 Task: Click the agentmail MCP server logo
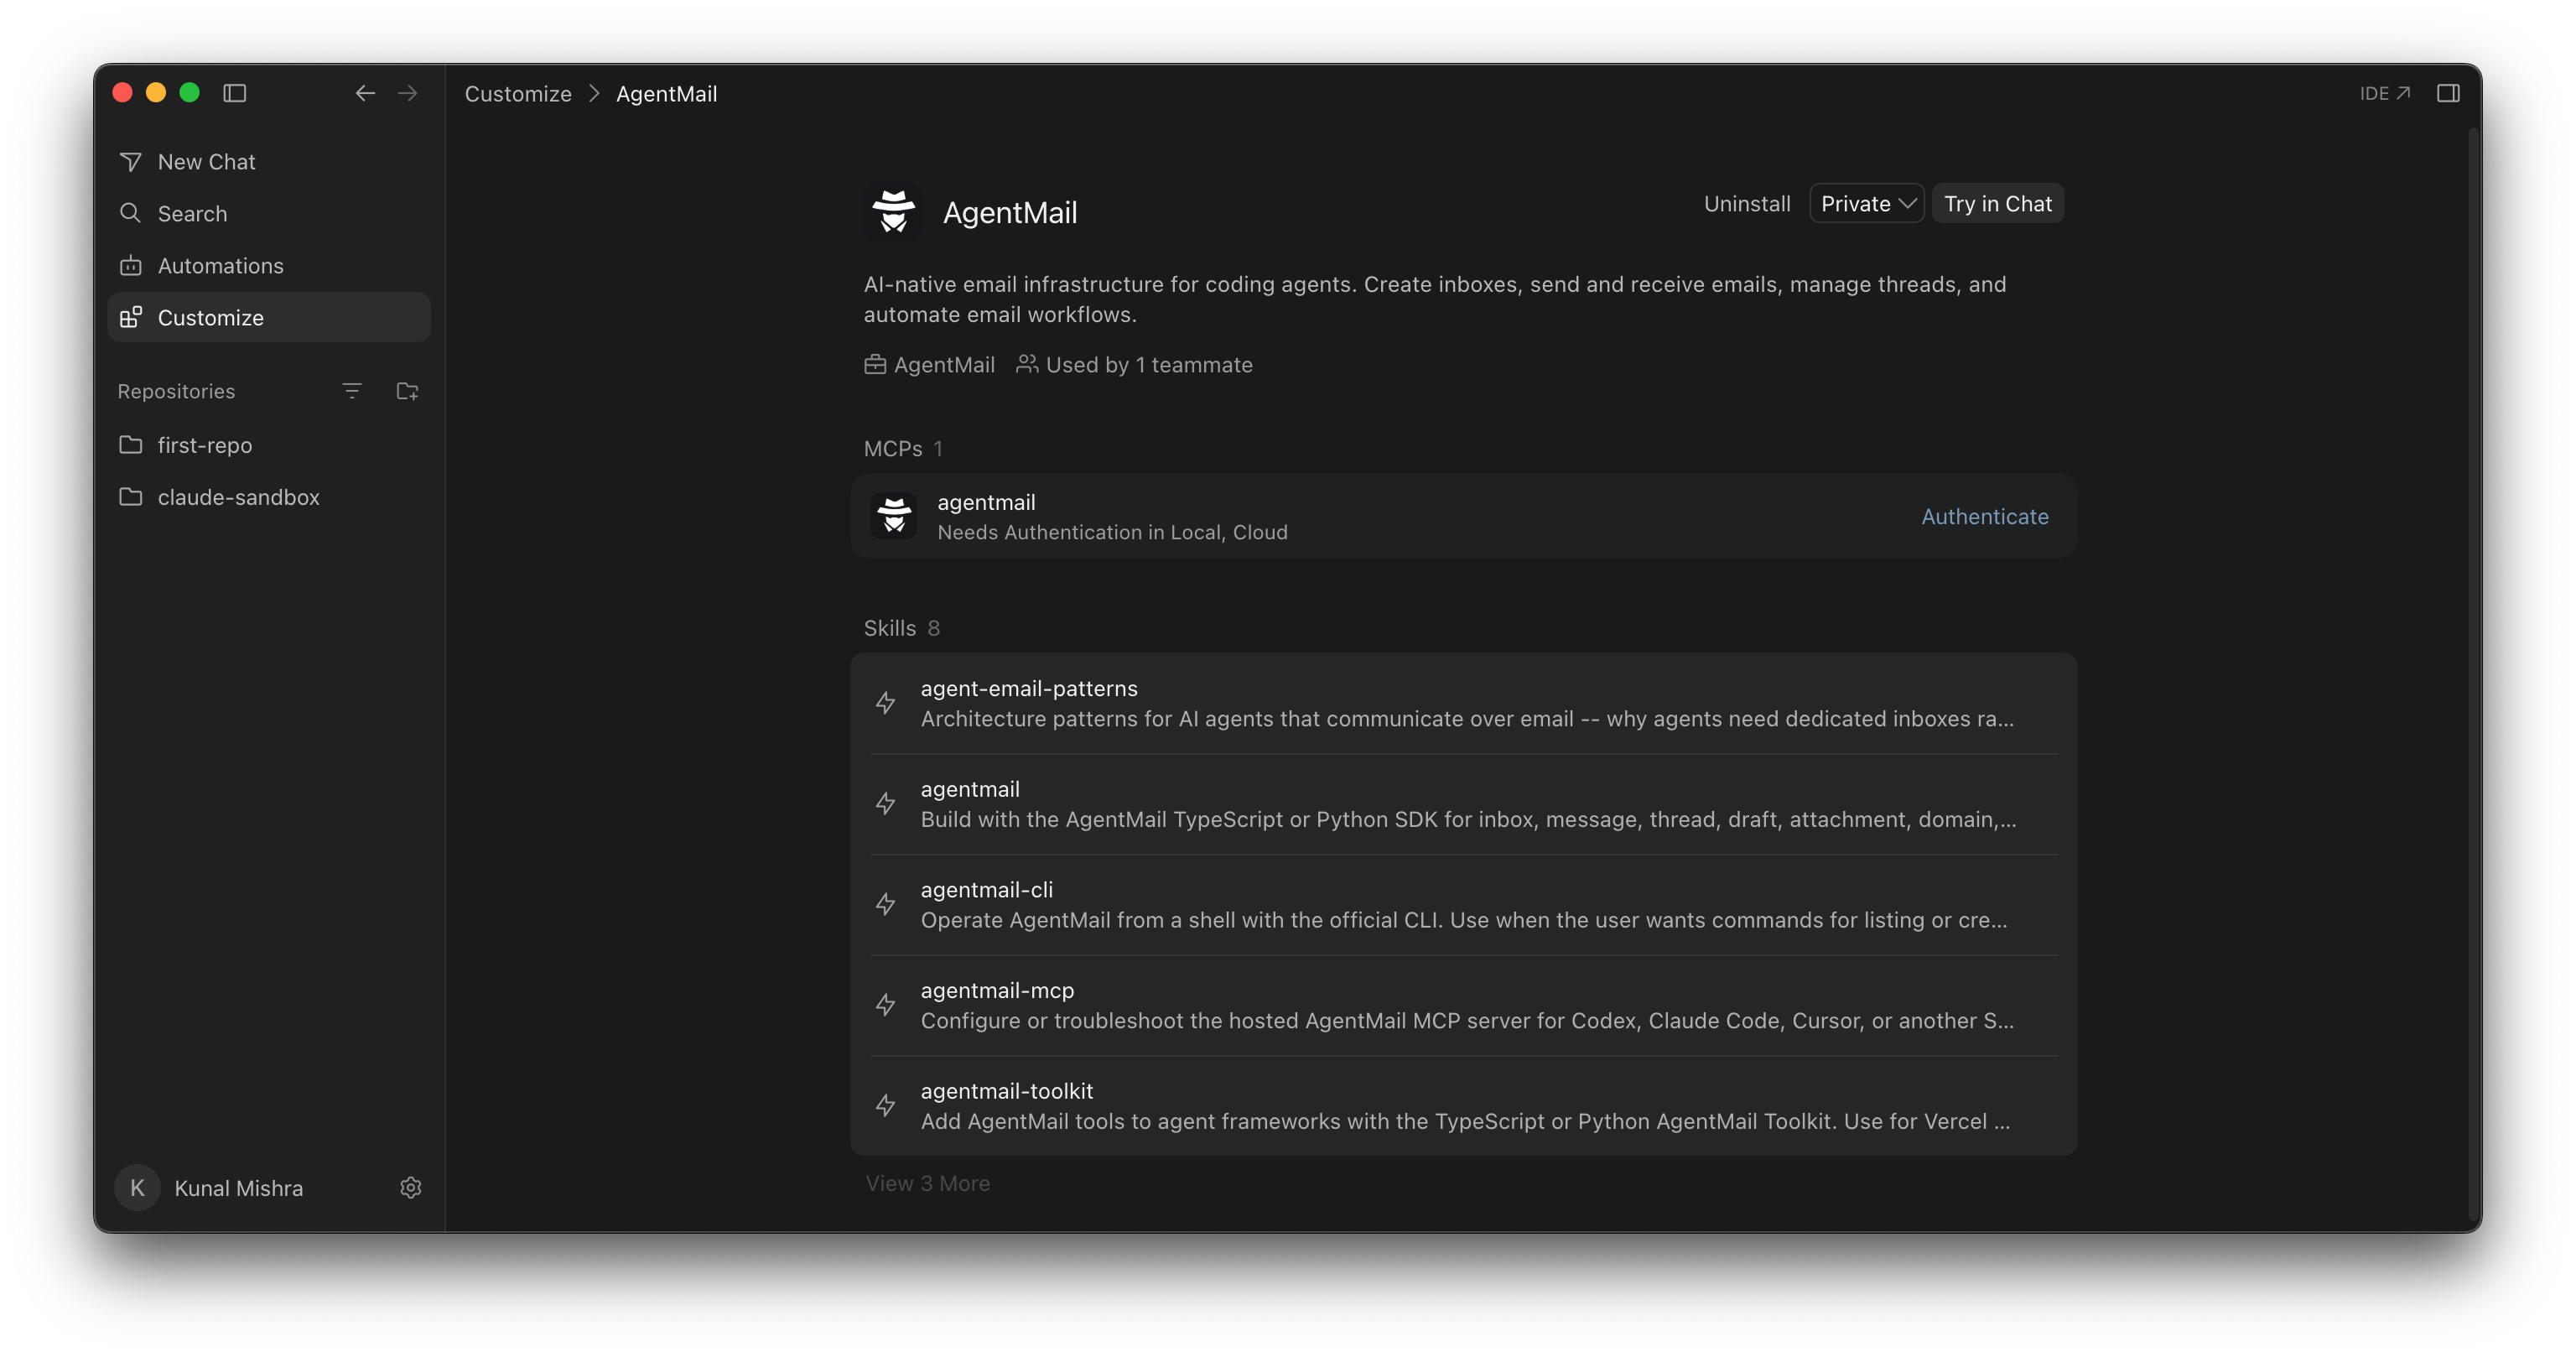point(894,516)
